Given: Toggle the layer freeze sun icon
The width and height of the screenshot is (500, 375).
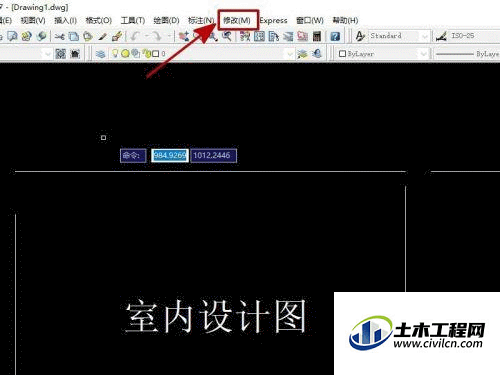Looking at the screenshot, I should tap(125, 53).
